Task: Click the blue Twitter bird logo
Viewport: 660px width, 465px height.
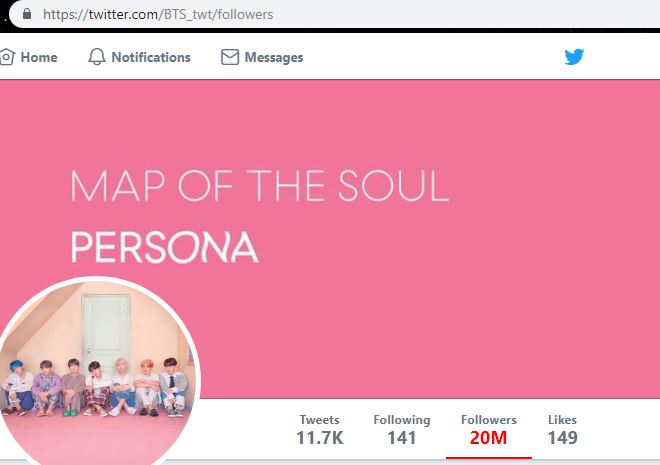Action: (574, 57)
